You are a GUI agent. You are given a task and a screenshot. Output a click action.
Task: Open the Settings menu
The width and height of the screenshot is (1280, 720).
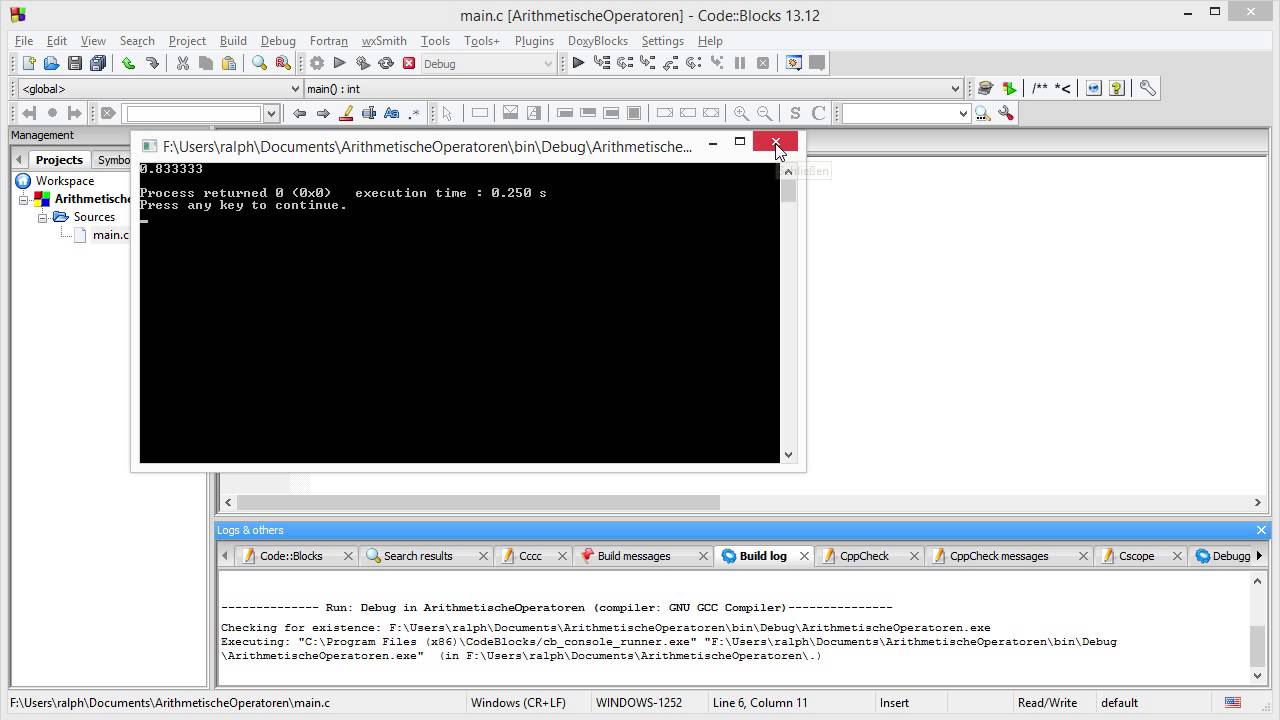click(x=662, y=41)
